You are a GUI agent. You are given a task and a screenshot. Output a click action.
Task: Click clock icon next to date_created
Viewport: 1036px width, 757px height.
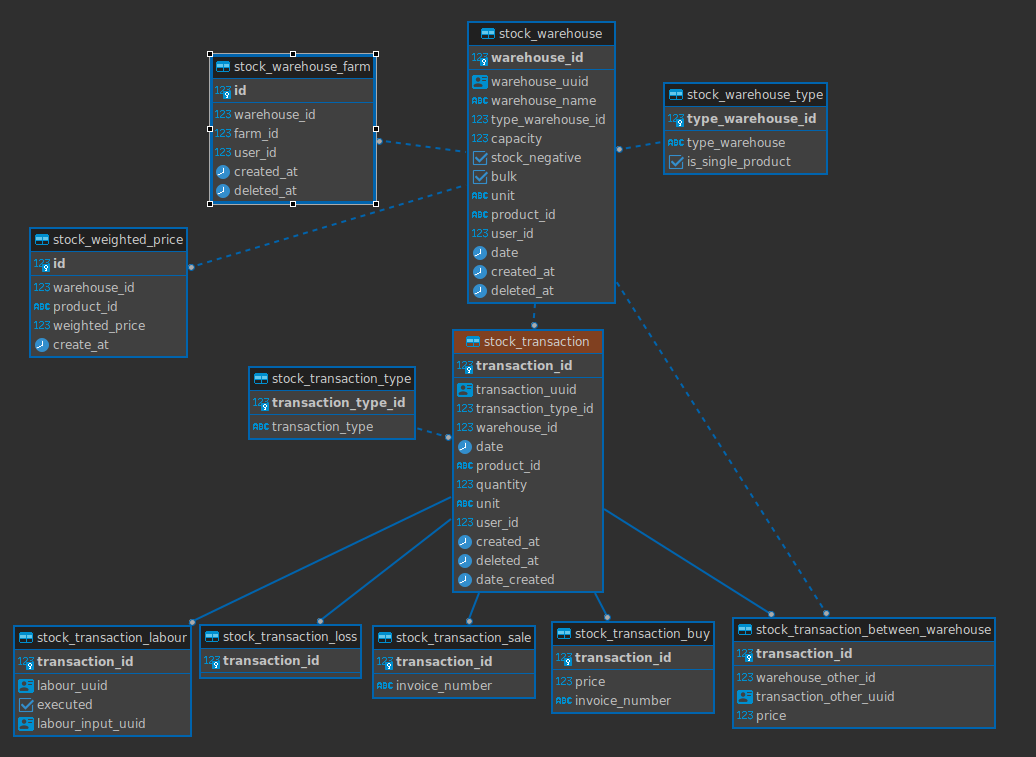[x=464, y=580]
